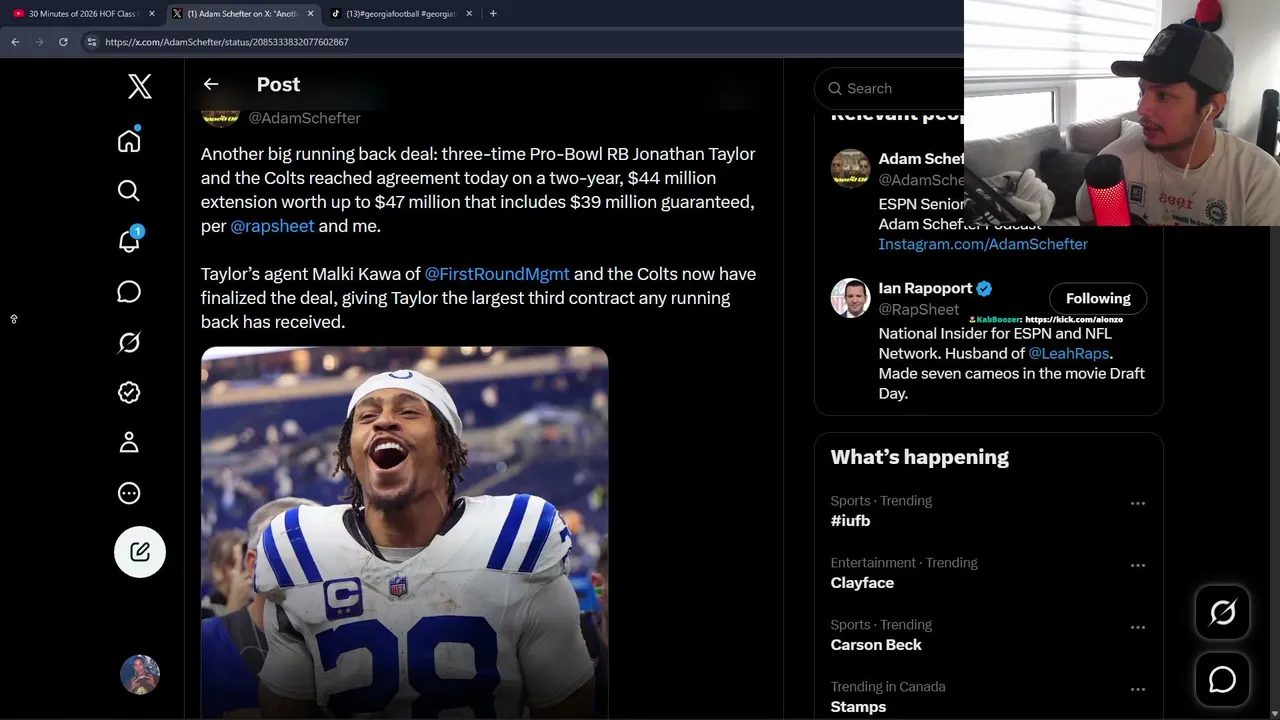Close the TikTok #georgiafootball tab
The image size is (1280, 720).
(x=469, y=14)
